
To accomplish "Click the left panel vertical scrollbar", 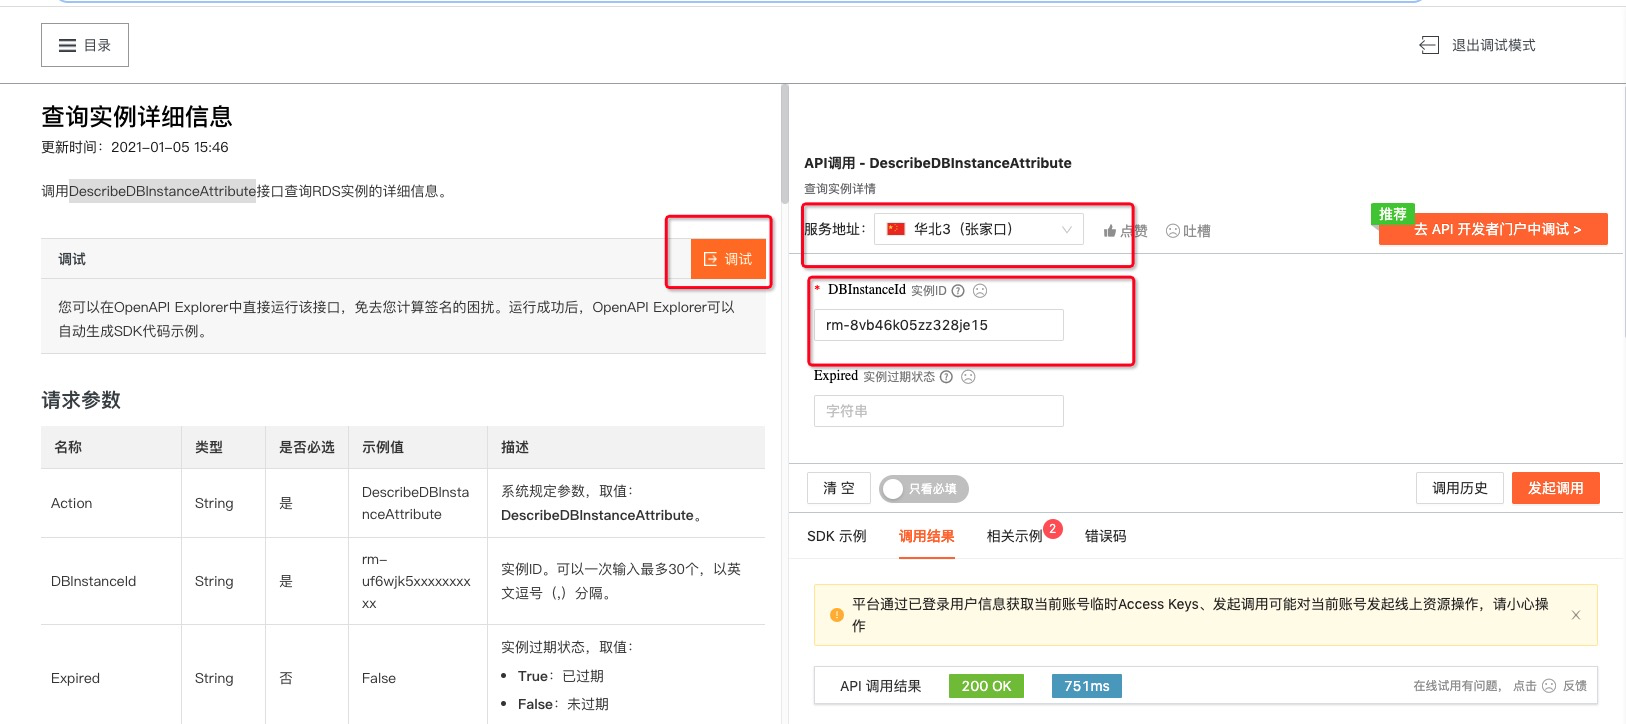I will pos(785,144).
